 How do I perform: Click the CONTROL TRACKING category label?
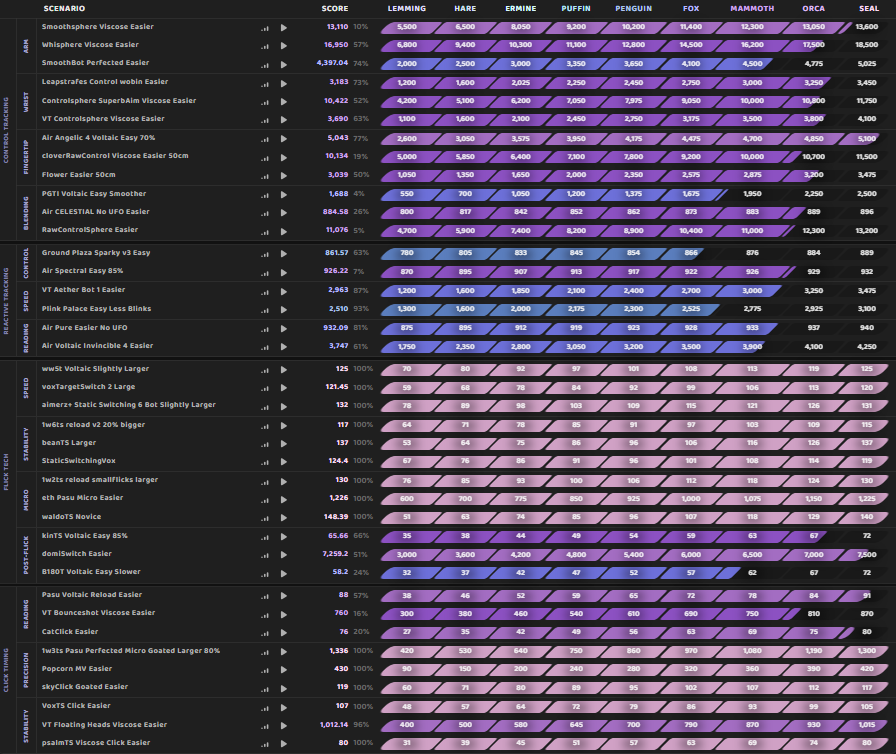click(x=6, y=130)
